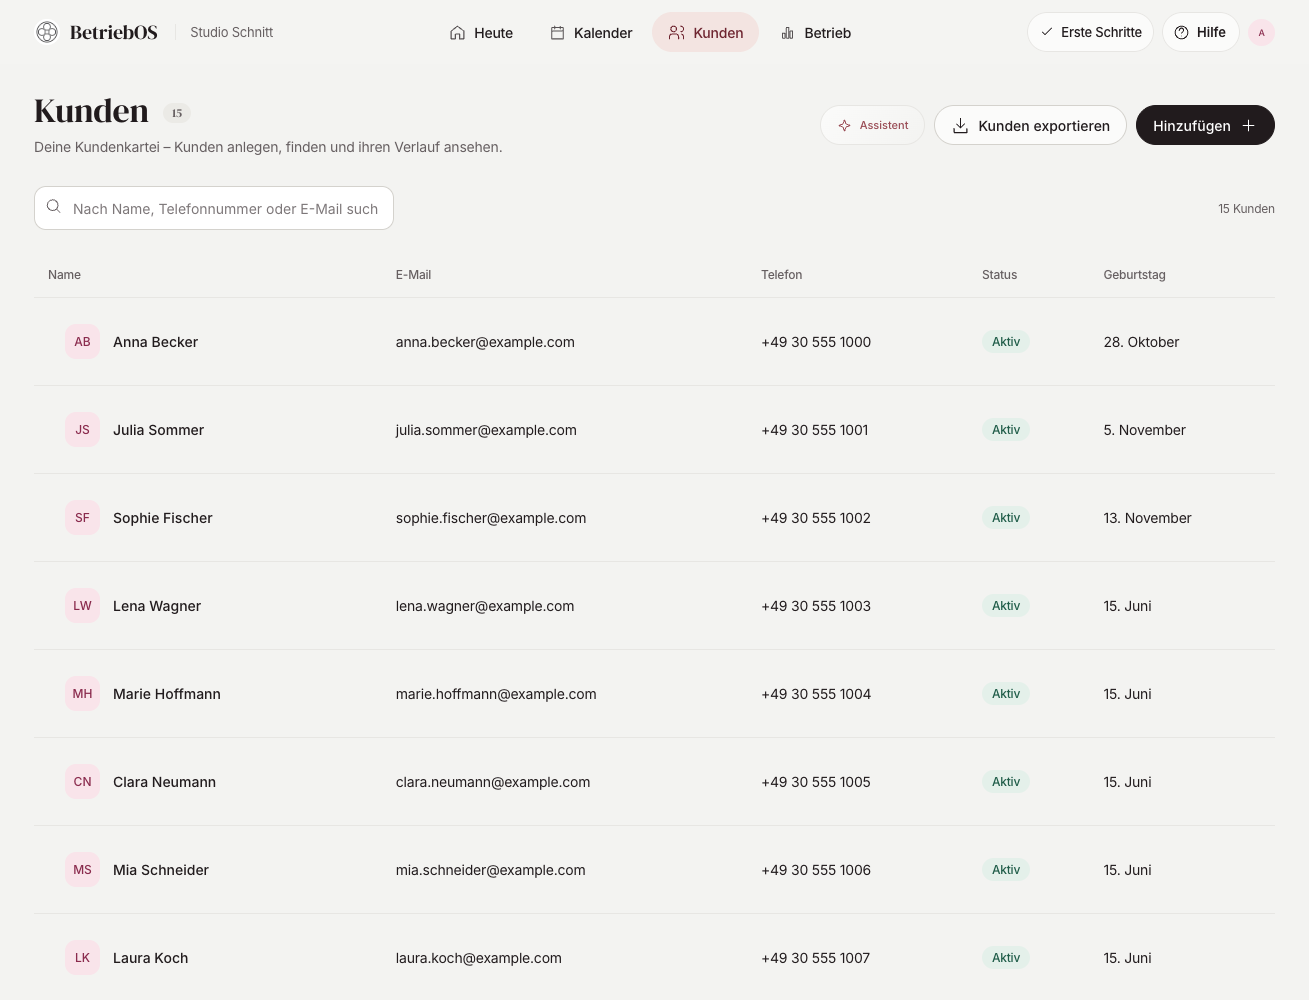Click the Geburtstag column header
Screen dimensions: 1309x1000
click(x=1134, y=275)
